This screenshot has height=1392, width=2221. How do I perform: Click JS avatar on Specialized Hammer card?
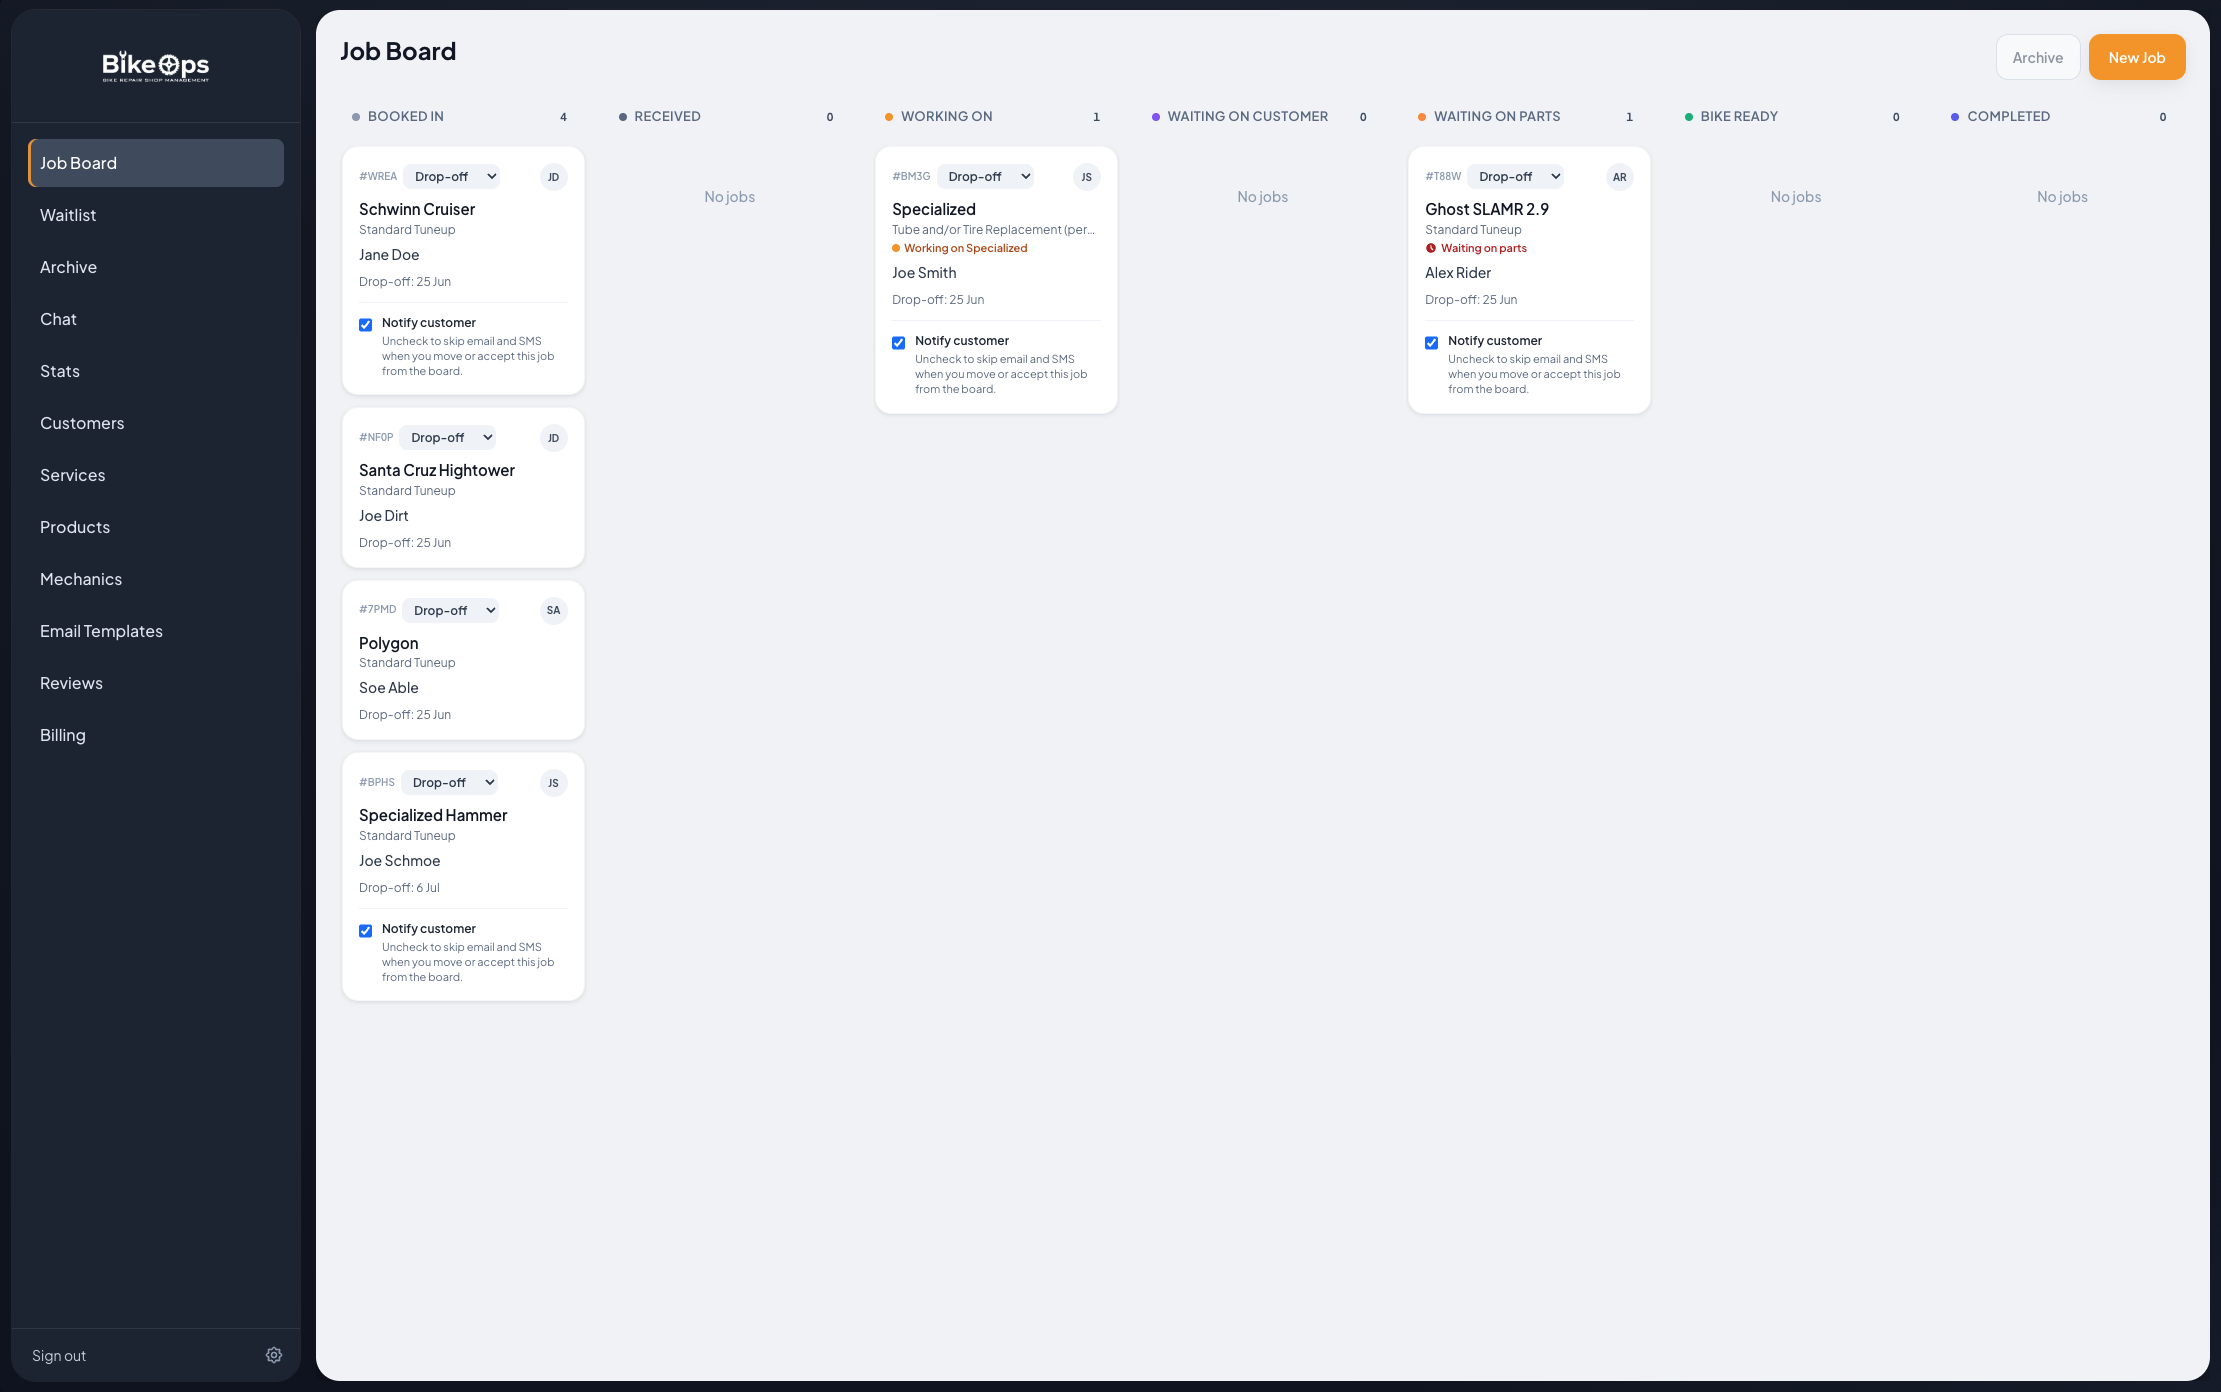pos(553,783)
